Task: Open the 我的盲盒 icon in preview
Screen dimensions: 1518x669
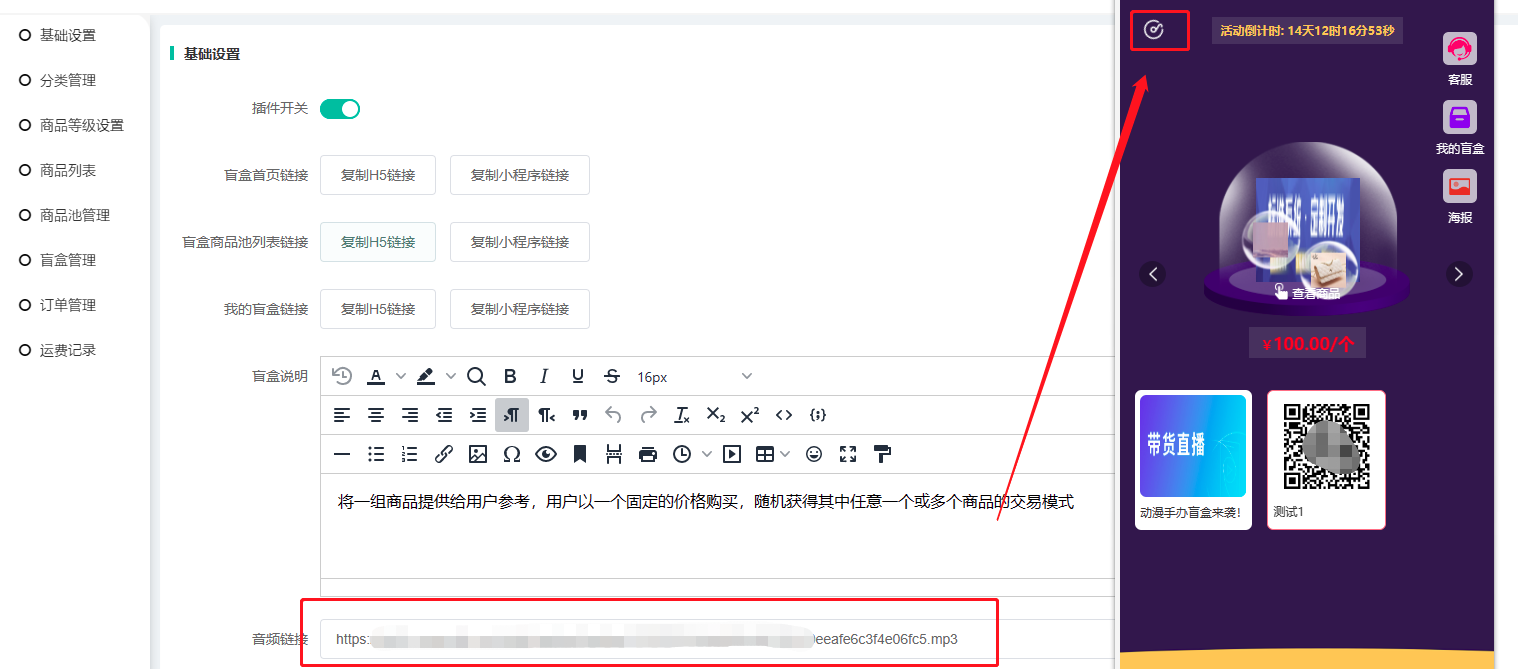Action: click(x=1460, y=118)
